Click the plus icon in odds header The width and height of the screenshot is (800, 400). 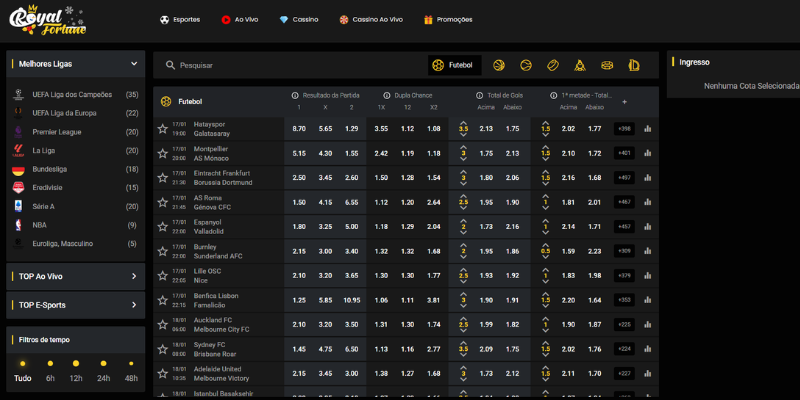pos(625,101)
